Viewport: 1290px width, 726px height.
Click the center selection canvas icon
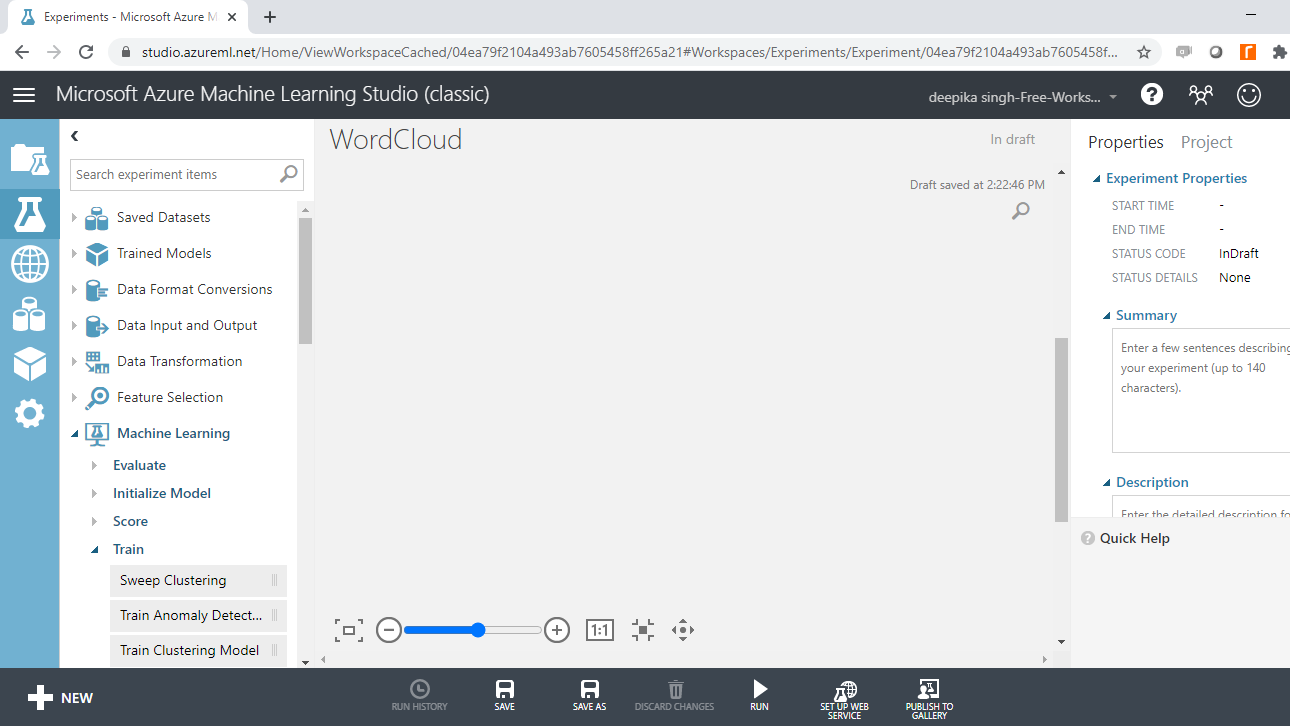pos(643,630)
